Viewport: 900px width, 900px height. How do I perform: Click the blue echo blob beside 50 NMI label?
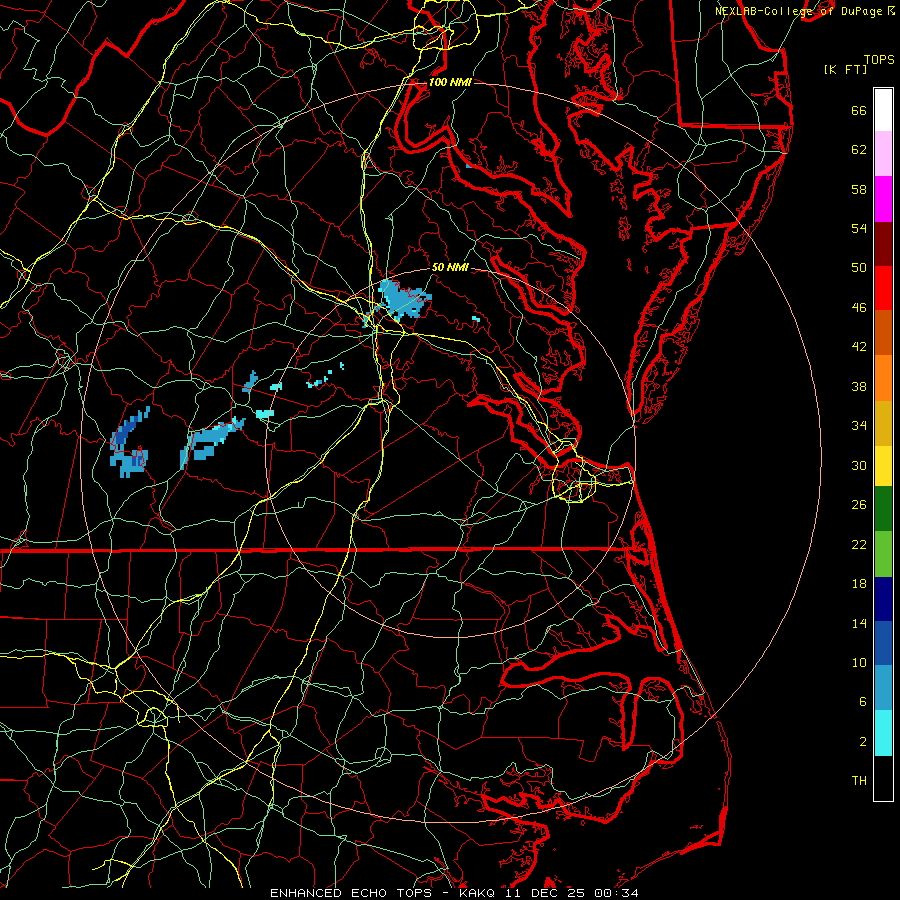click(403, 298)
